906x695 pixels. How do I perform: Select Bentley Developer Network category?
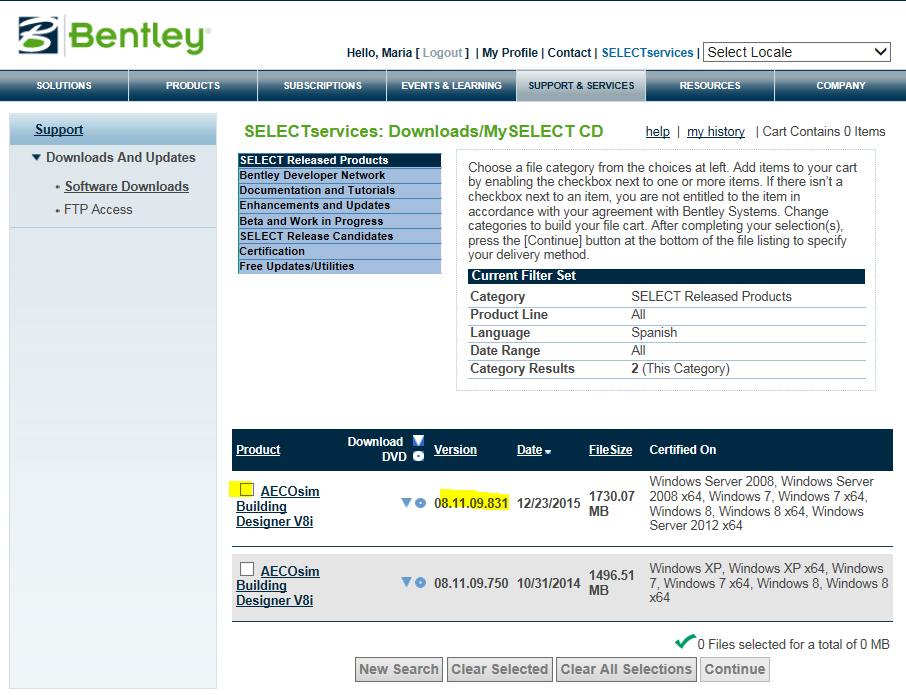(x=339, y=175)
